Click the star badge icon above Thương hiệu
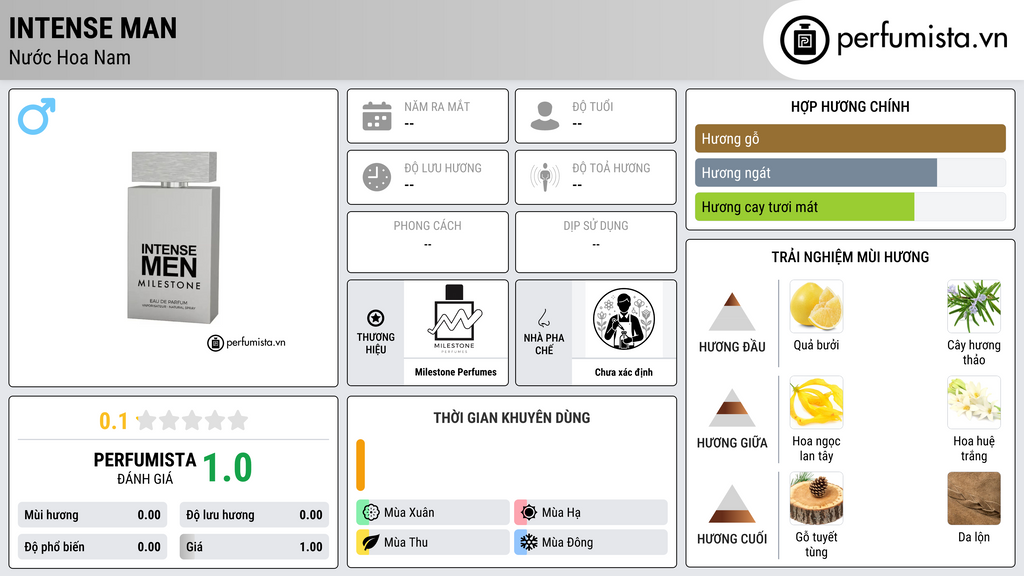1024x576 pixels. pyautogui.click(x=376, y=318)
